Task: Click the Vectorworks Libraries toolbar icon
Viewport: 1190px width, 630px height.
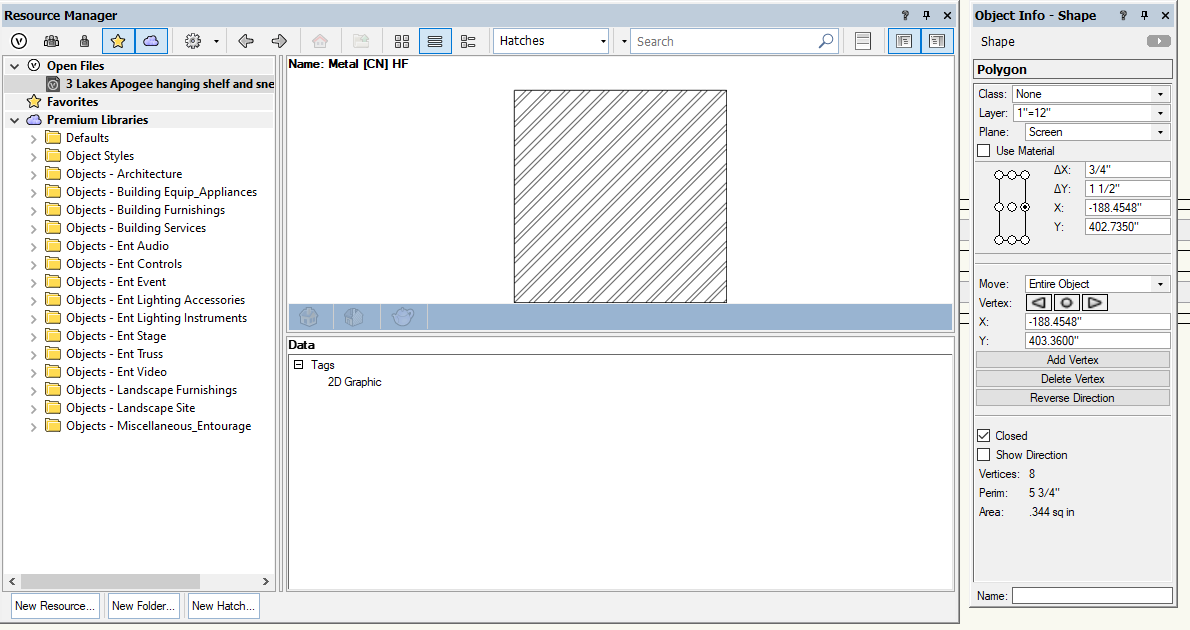Action: pos(19,41)
